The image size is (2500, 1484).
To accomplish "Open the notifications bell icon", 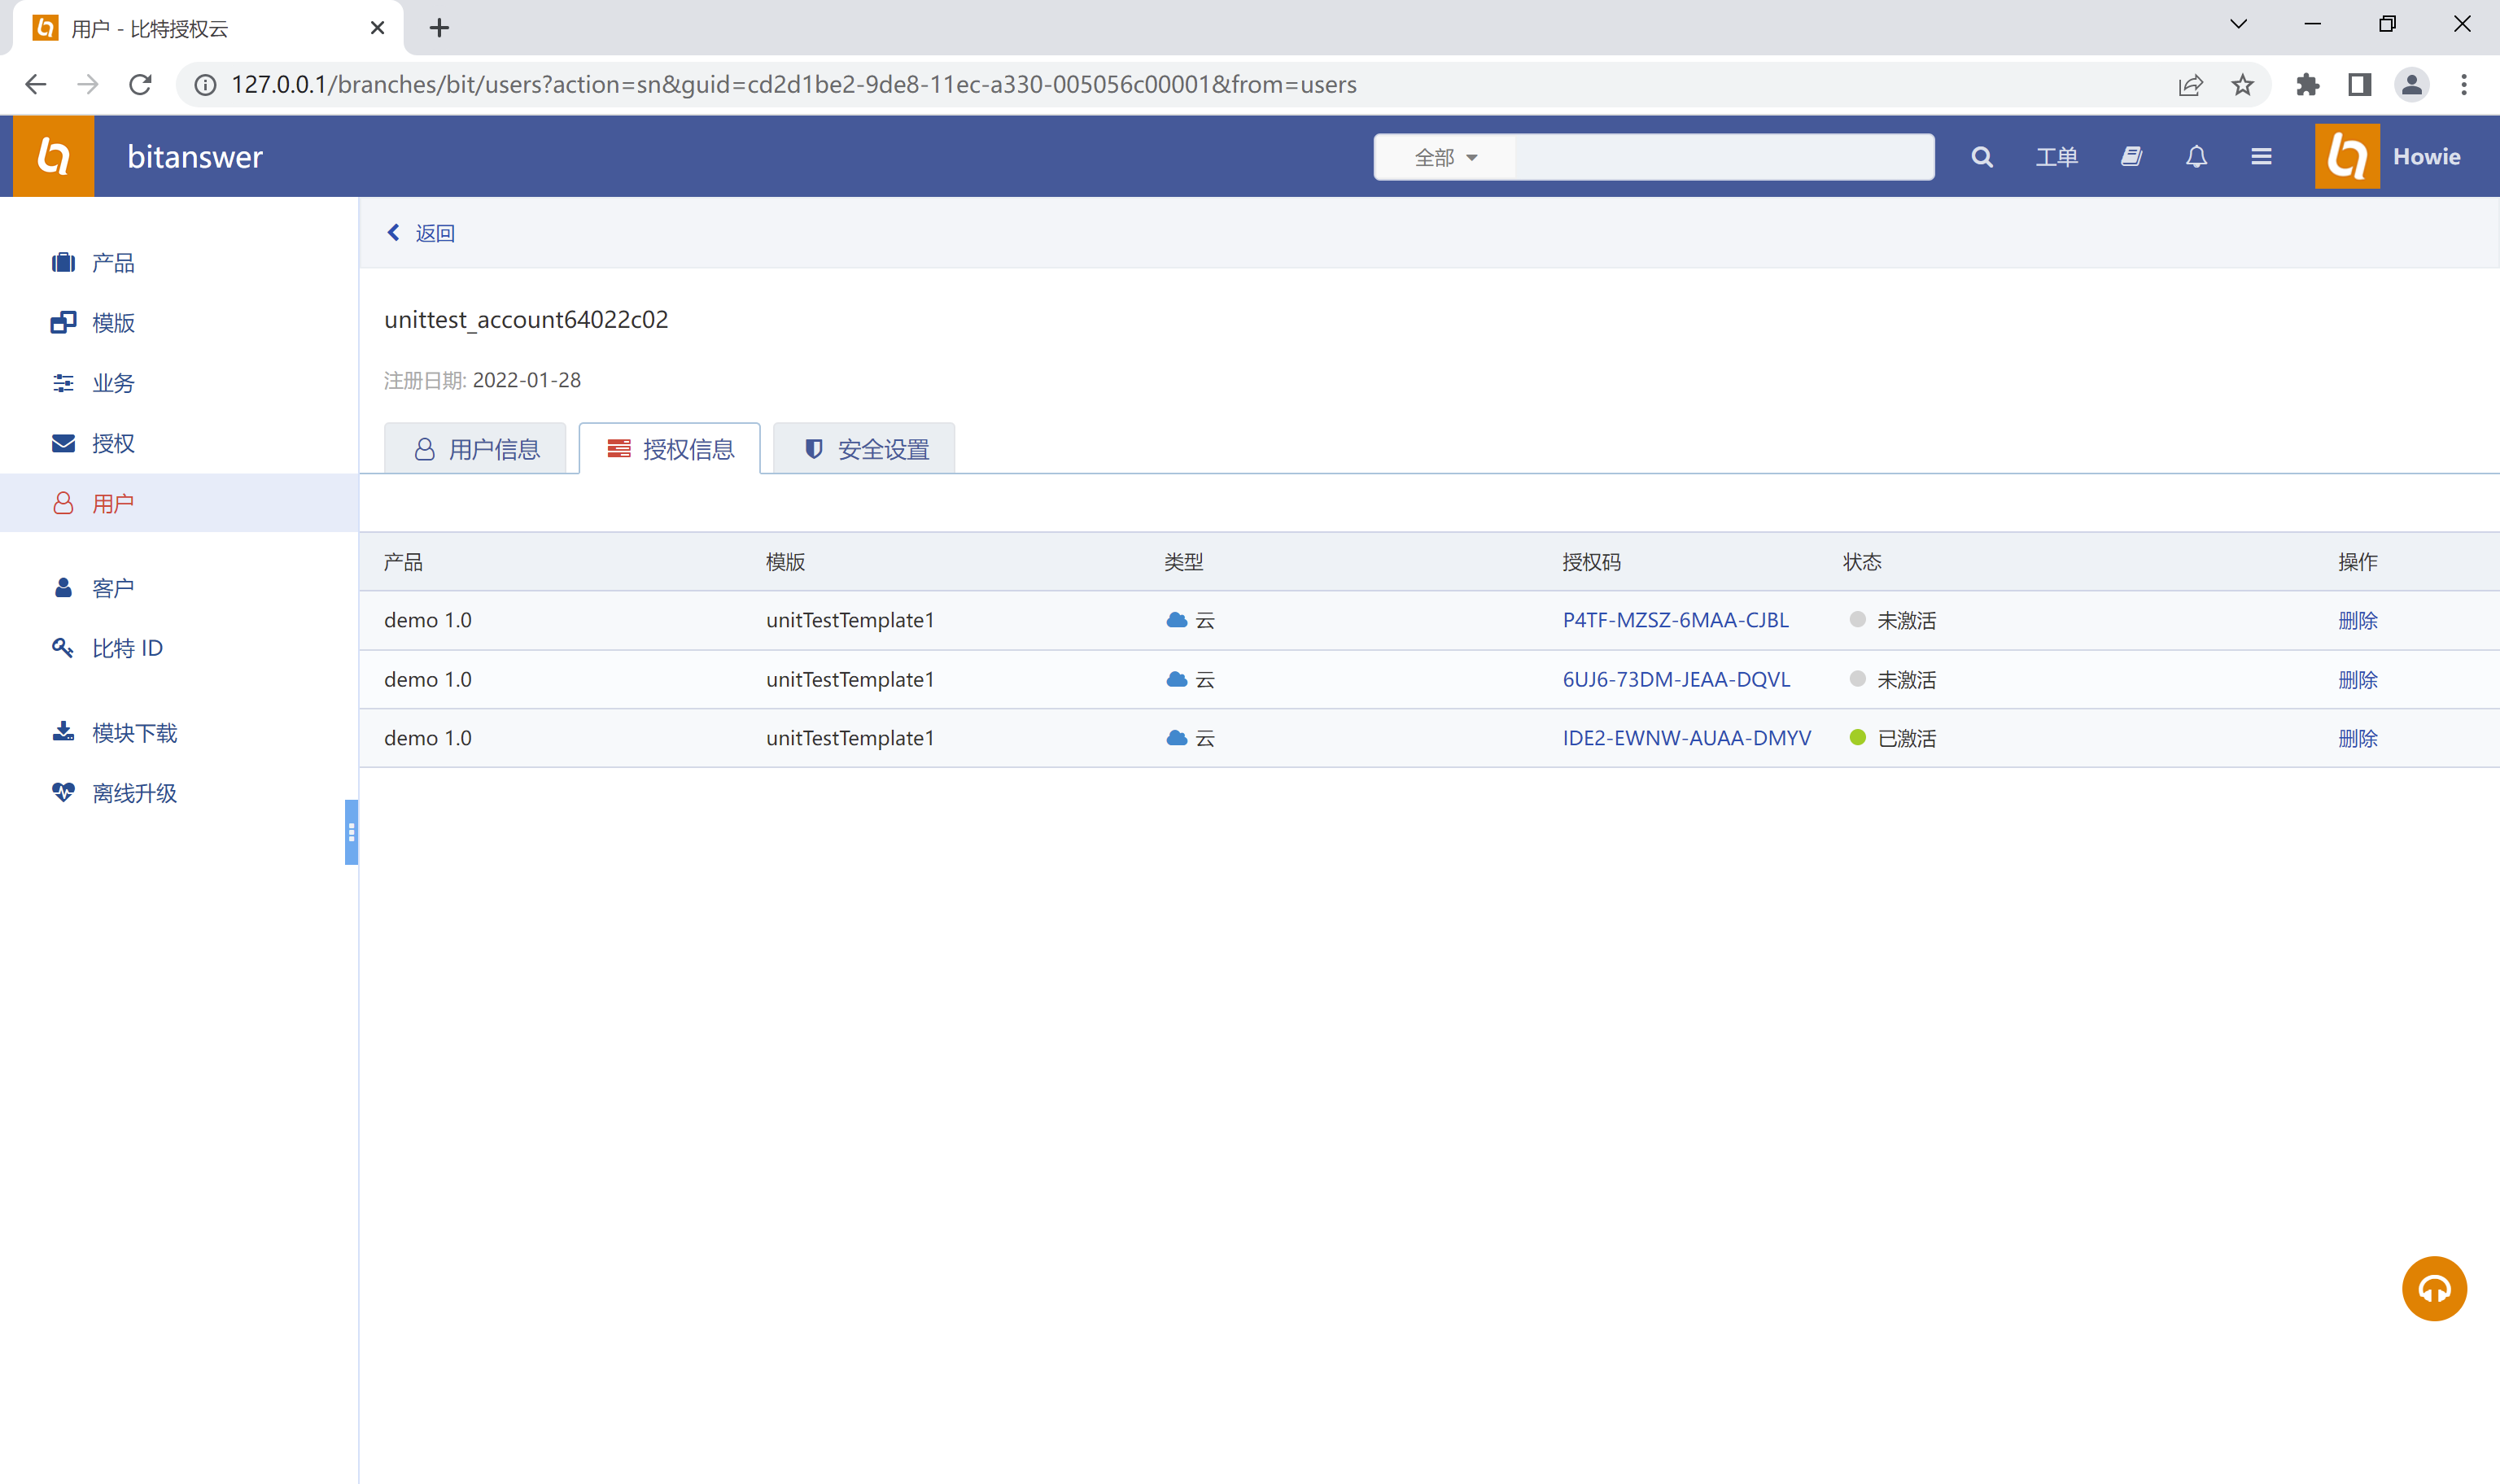I will [x=2196, y=157].
